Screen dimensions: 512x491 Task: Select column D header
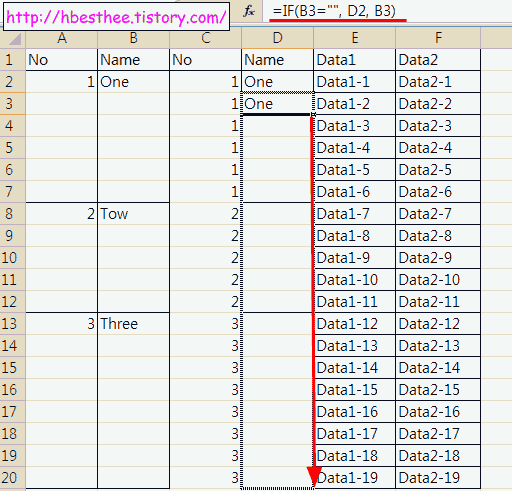[x=278, y=38]
